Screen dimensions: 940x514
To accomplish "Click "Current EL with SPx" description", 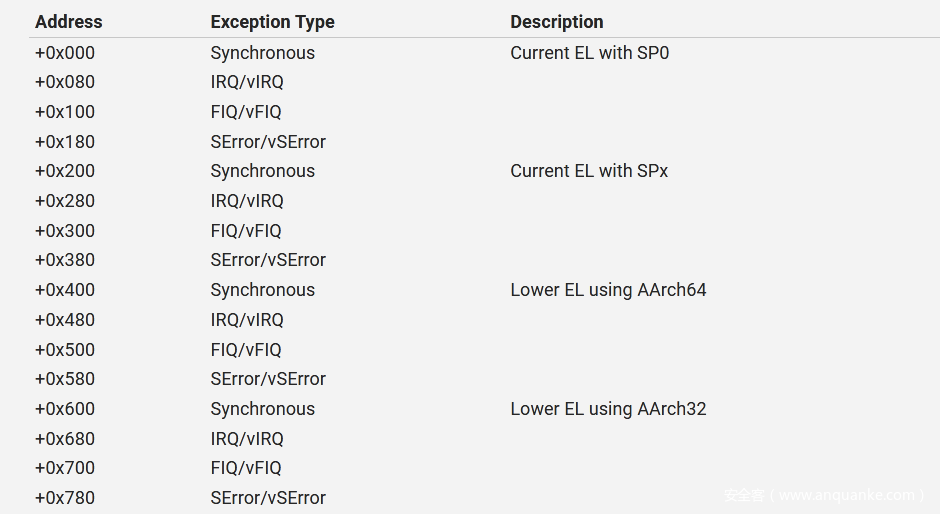I will (x=588, y=171).
